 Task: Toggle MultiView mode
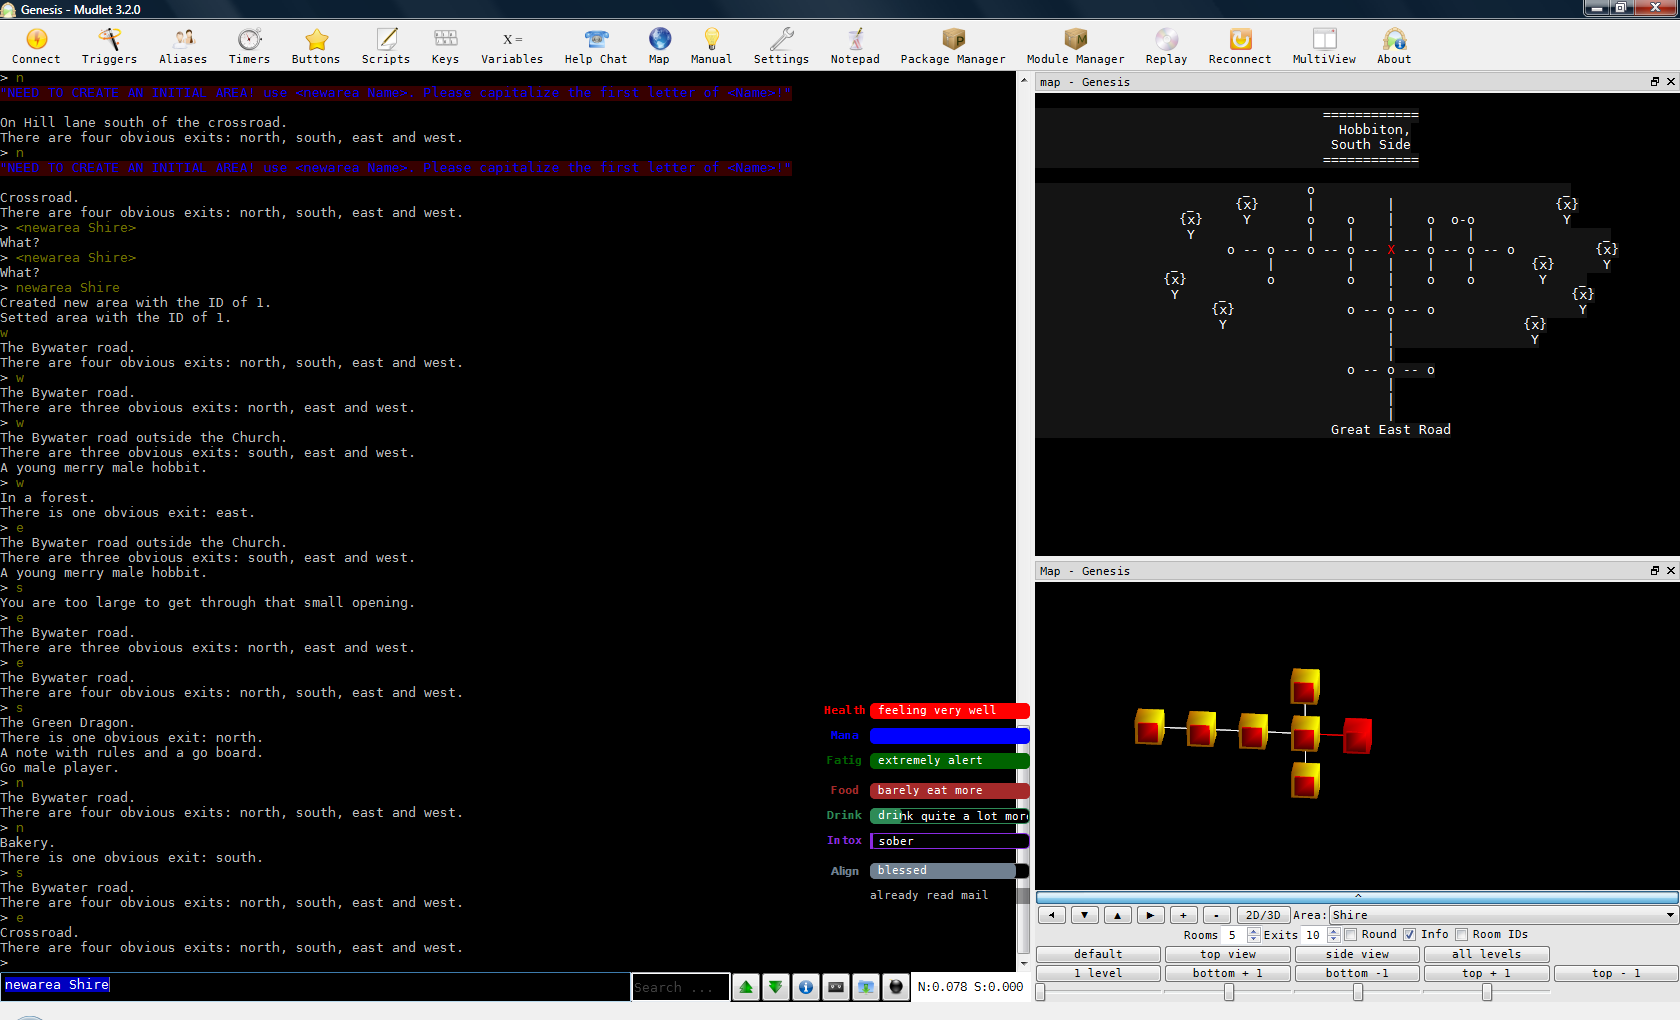pos(1324,46)
